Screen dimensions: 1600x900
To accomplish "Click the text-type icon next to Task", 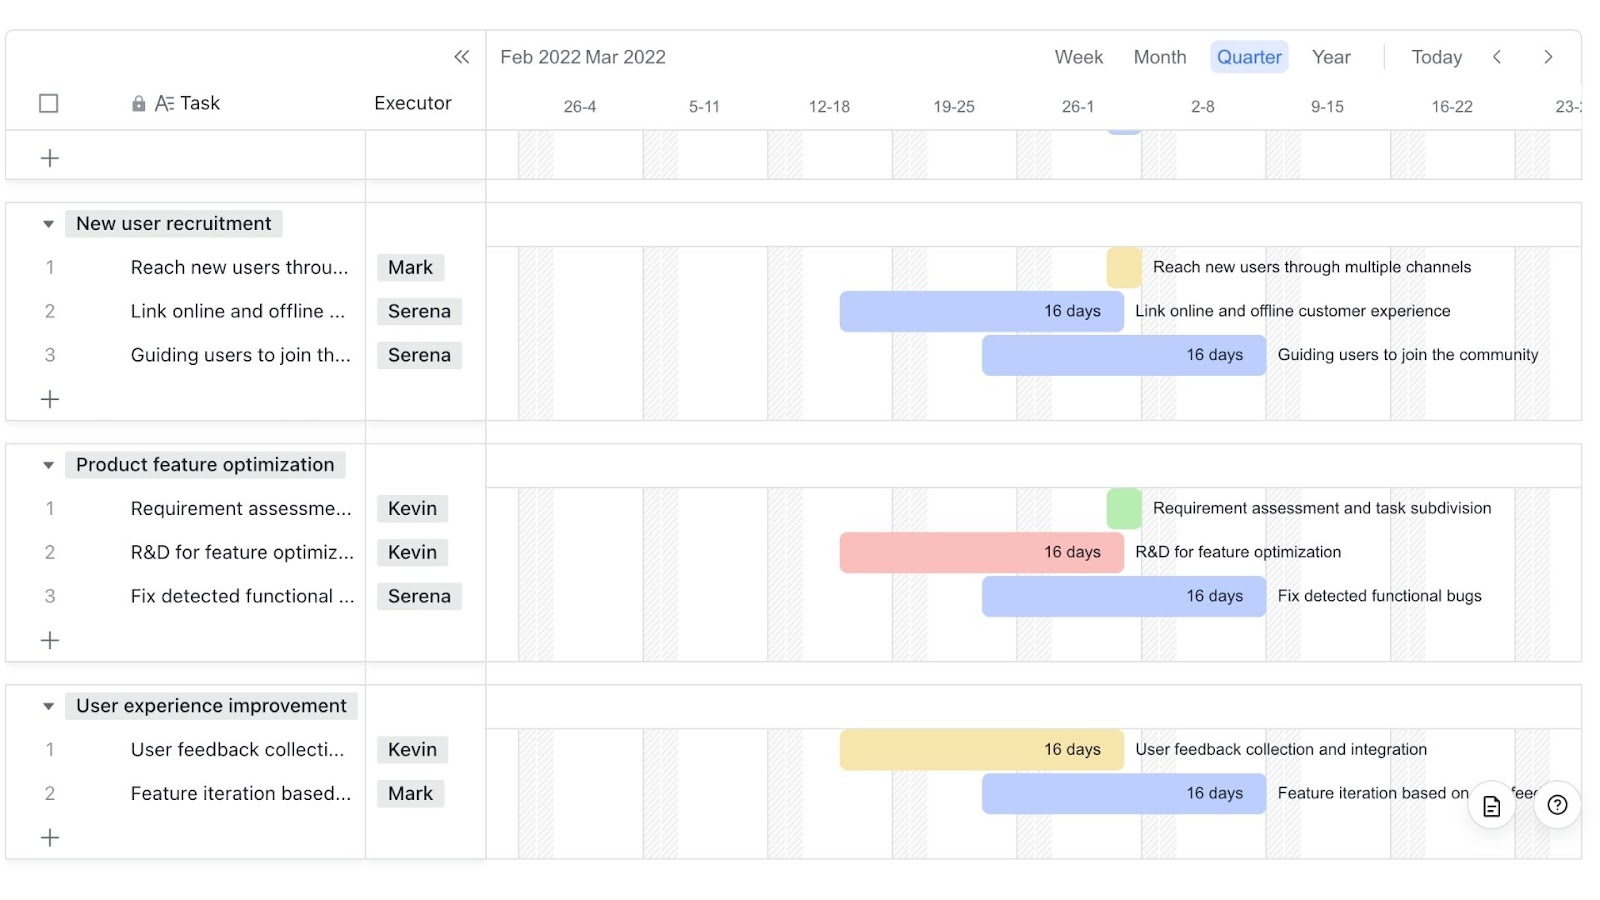I will click(x=165, y=104).
